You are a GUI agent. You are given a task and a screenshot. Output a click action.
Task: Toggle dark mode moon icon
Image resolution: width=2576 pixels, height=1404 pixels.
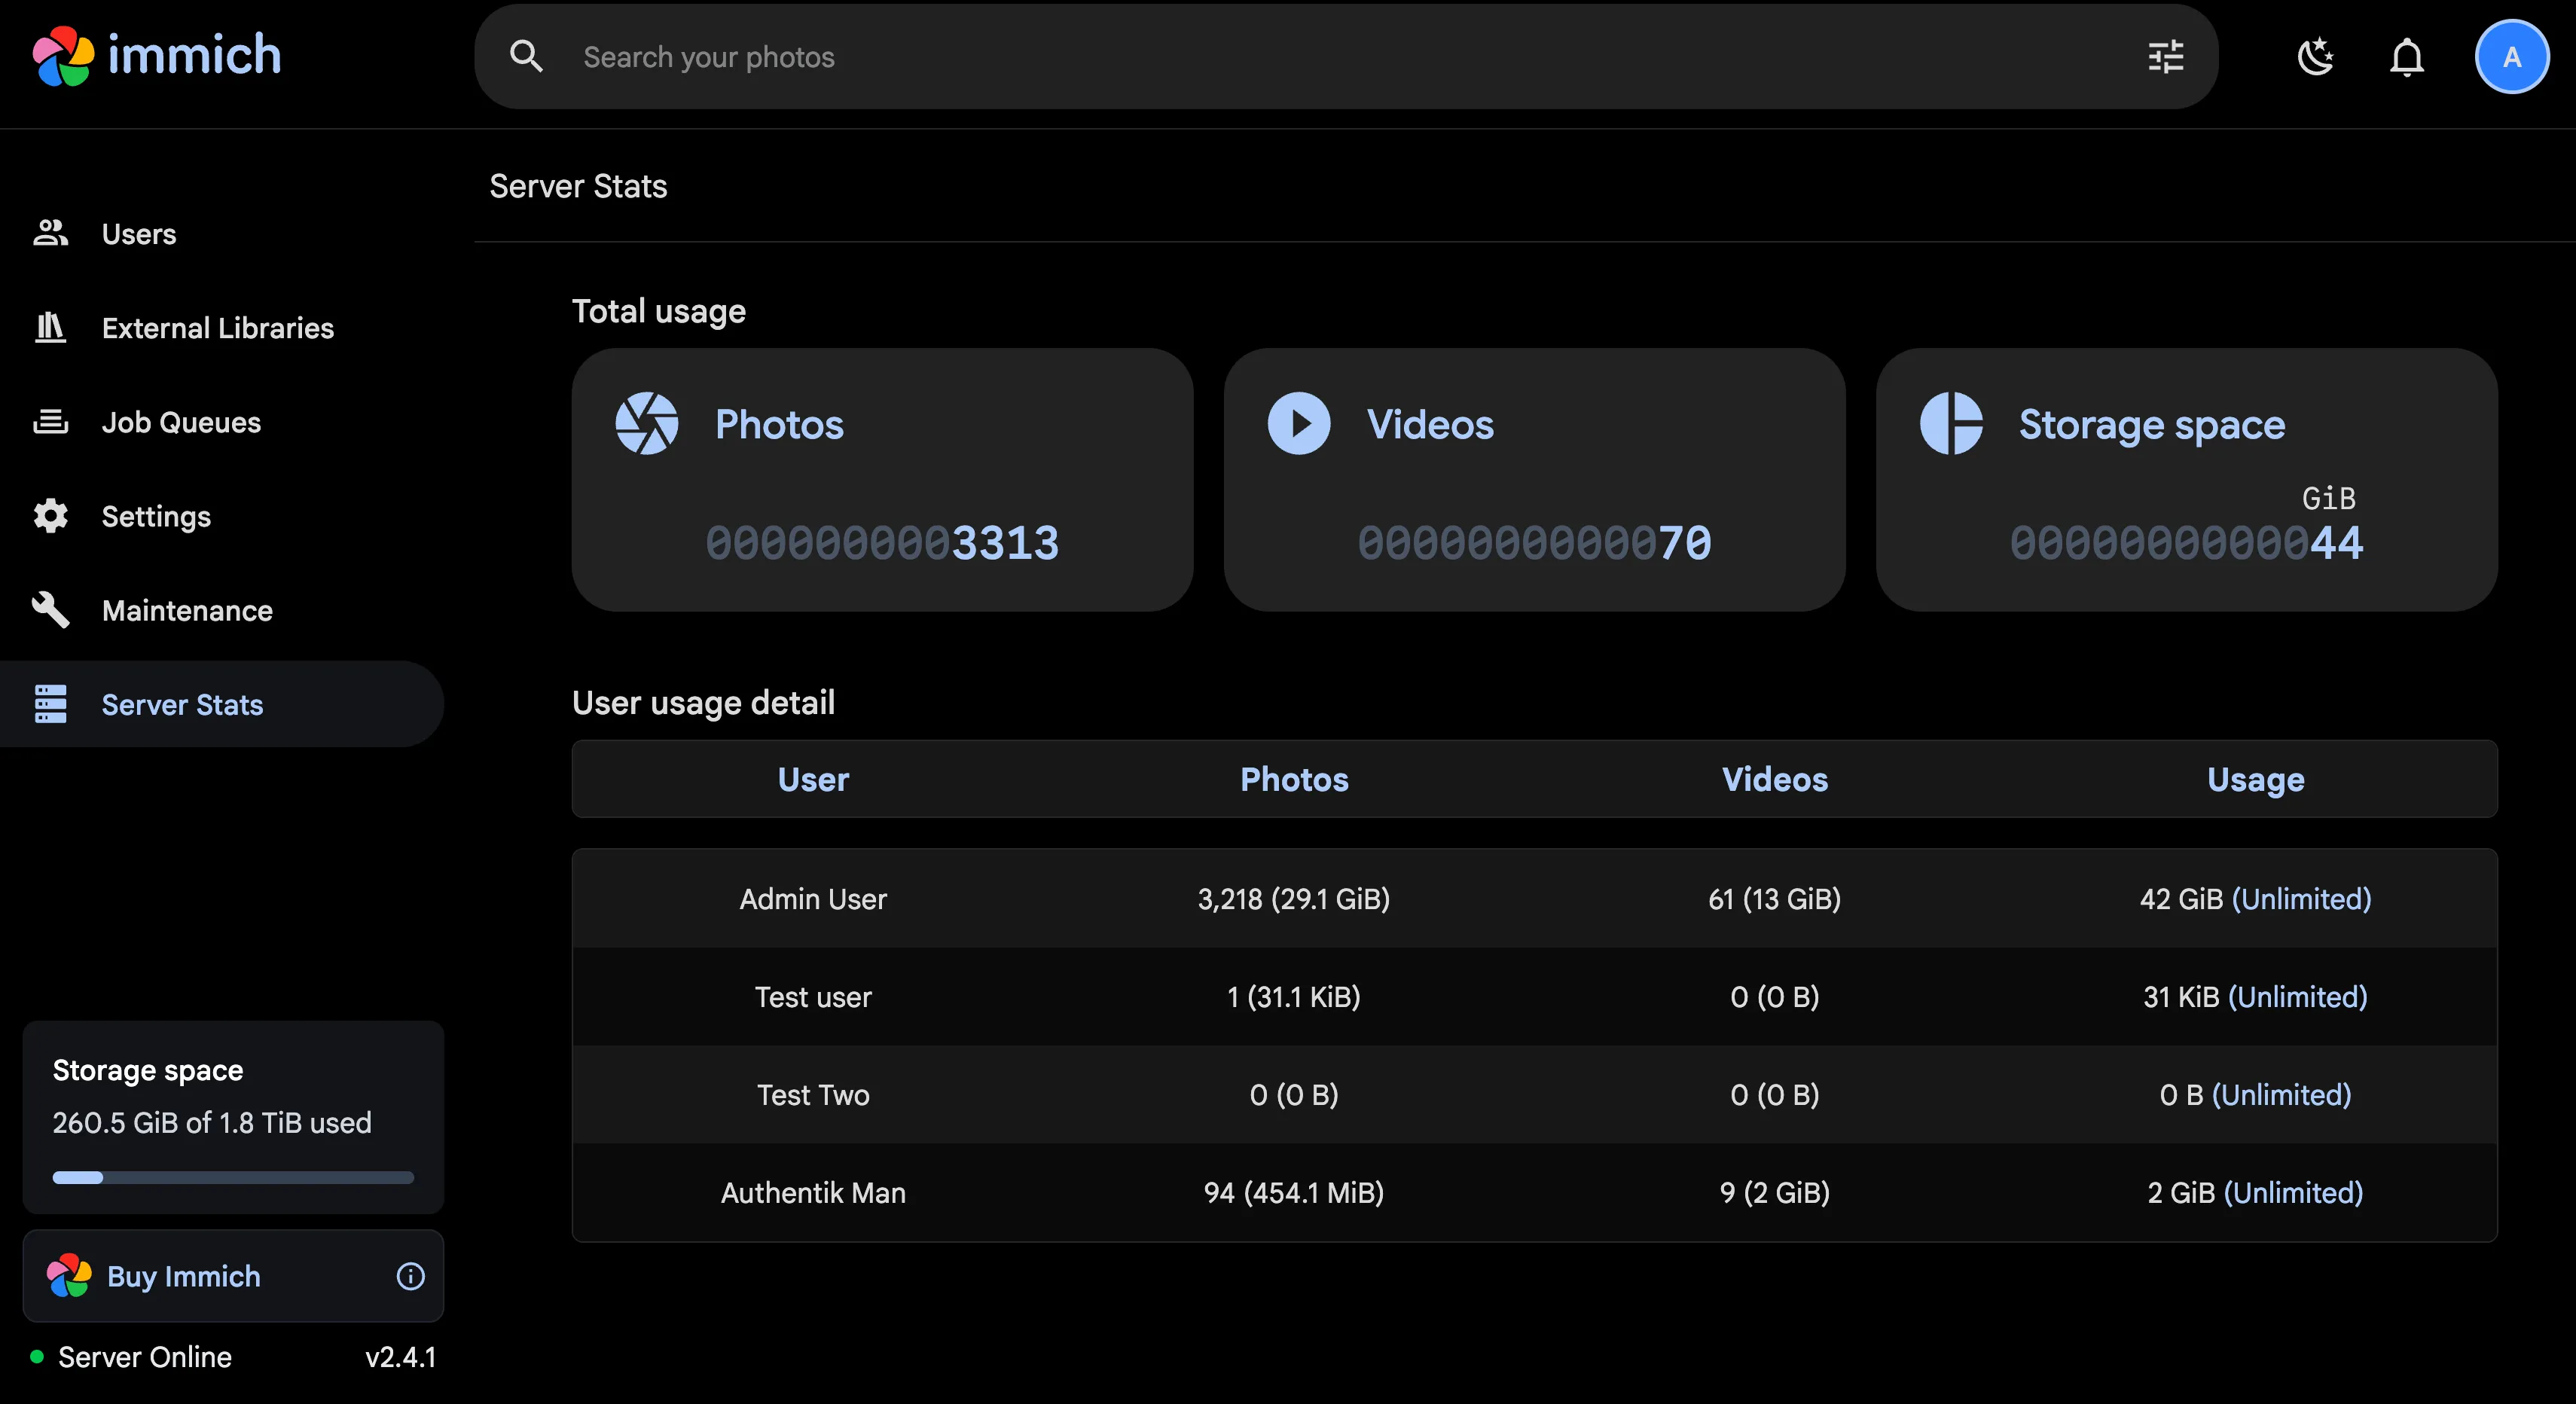(x=2315, y=57)
